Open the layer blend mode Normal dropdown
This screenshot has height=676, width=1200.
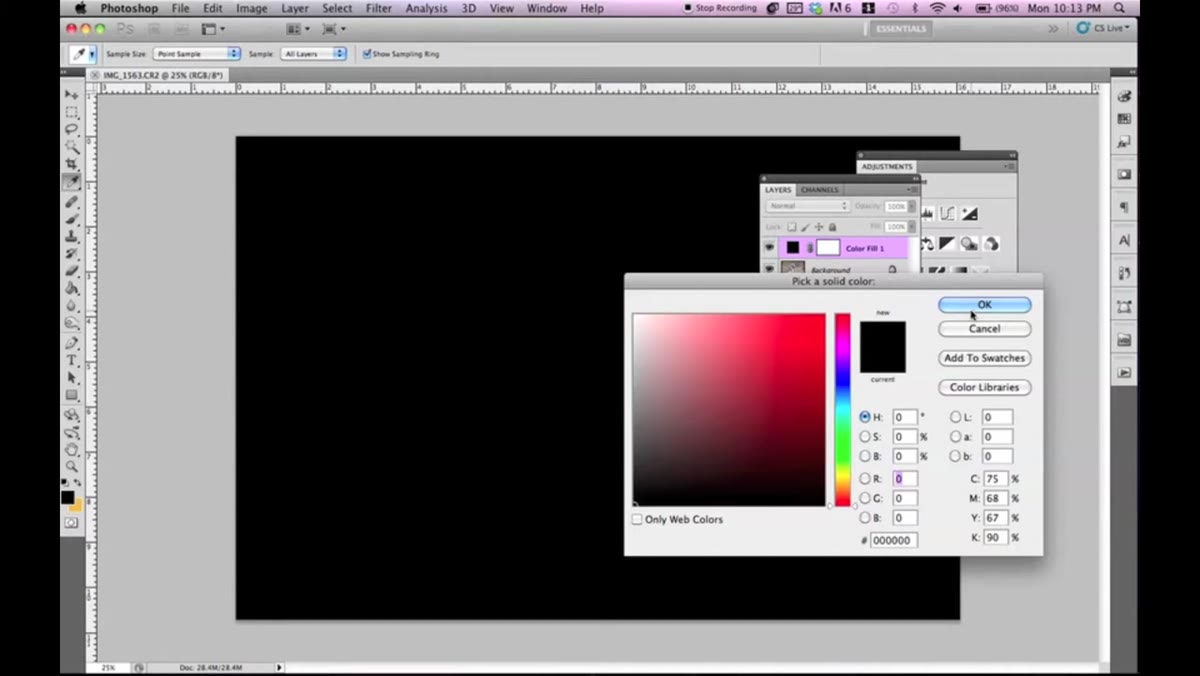point(808,206)
